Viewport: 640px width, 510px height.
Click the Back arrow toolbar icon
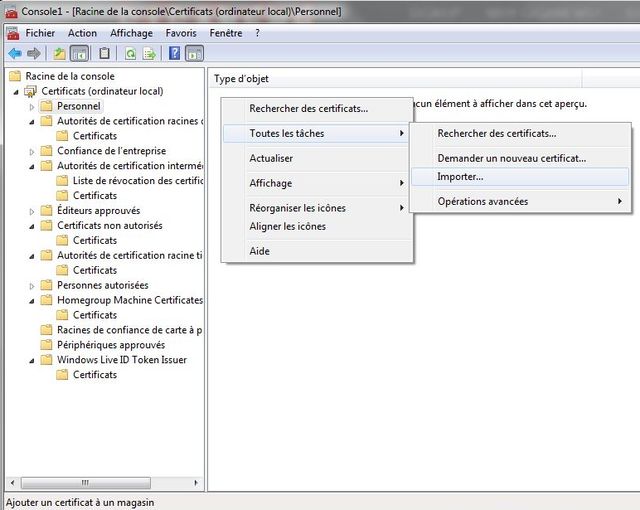coord(15,53)
